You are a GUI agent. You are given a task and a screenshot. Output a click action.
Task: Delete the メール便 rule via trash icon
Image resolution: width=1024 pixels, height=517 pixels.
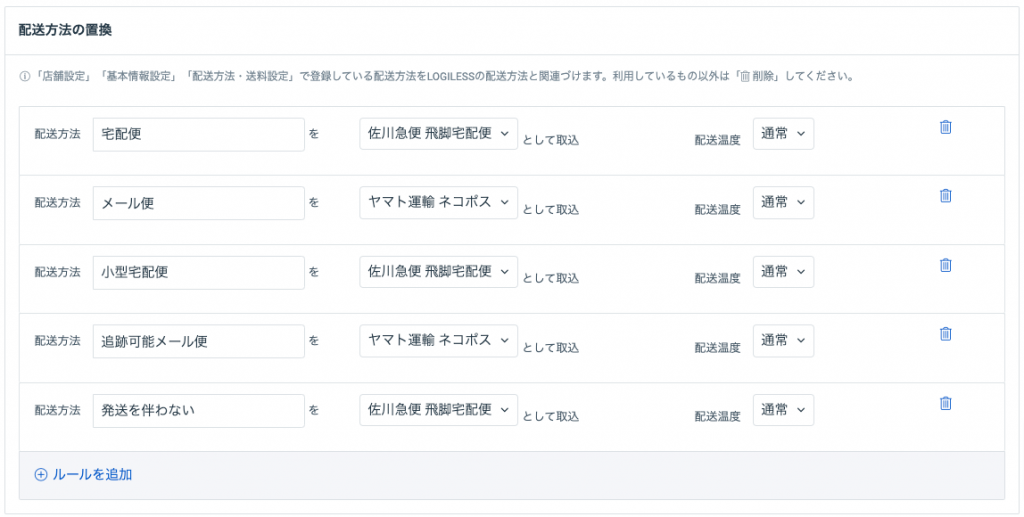tap(945, 195)
